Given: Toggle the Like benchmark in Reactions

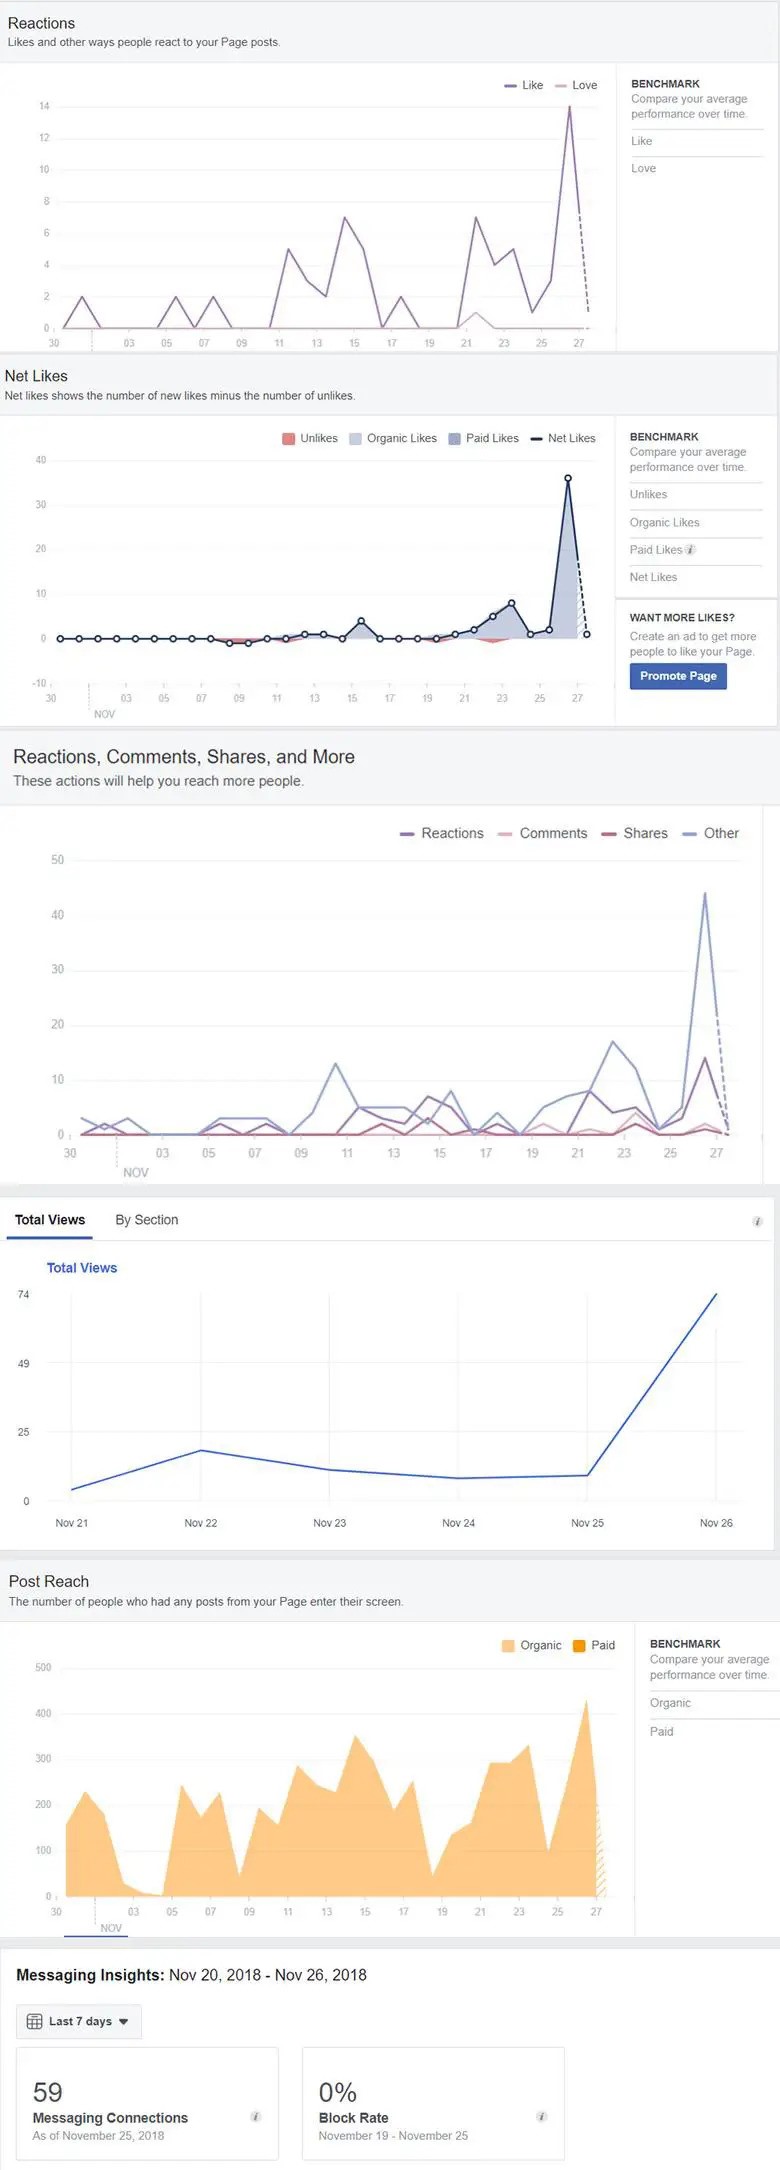Looking at the screenshot, I should 642,141.
